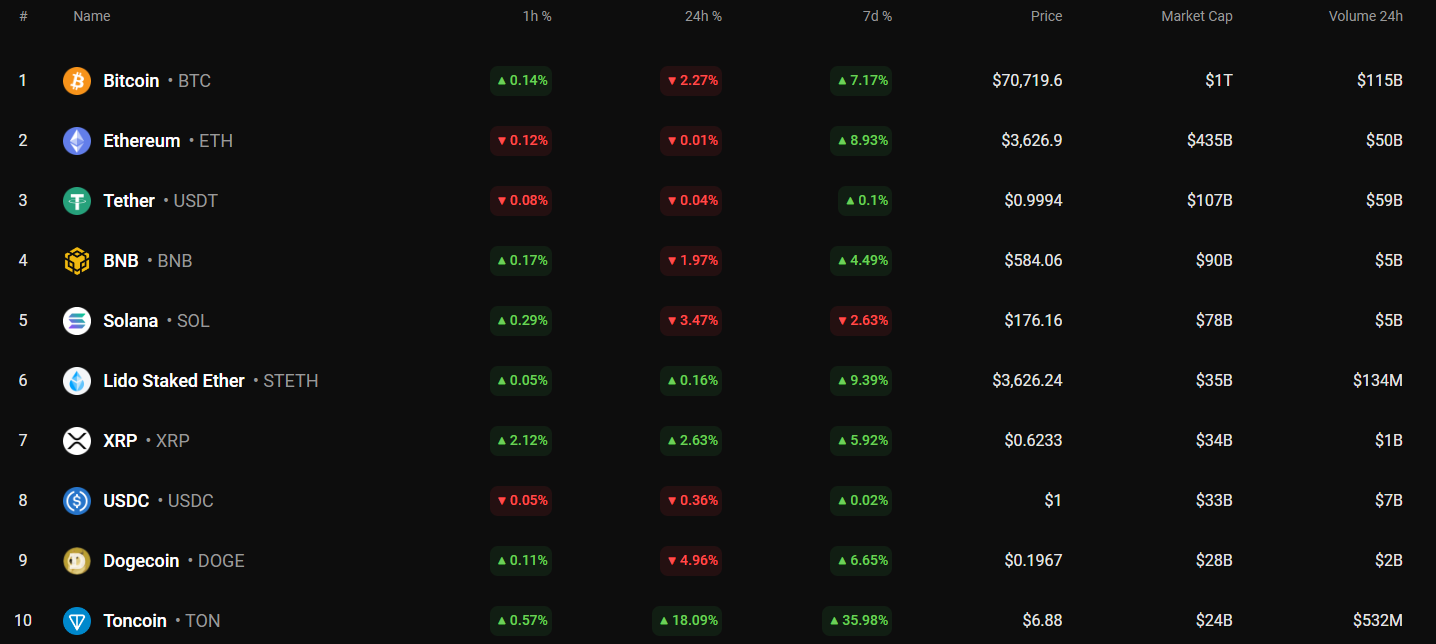The height and width of the screenshot is (644, 1436).
Task: Sort table by Market Cap column
Action: click(x=1196, y=16)
